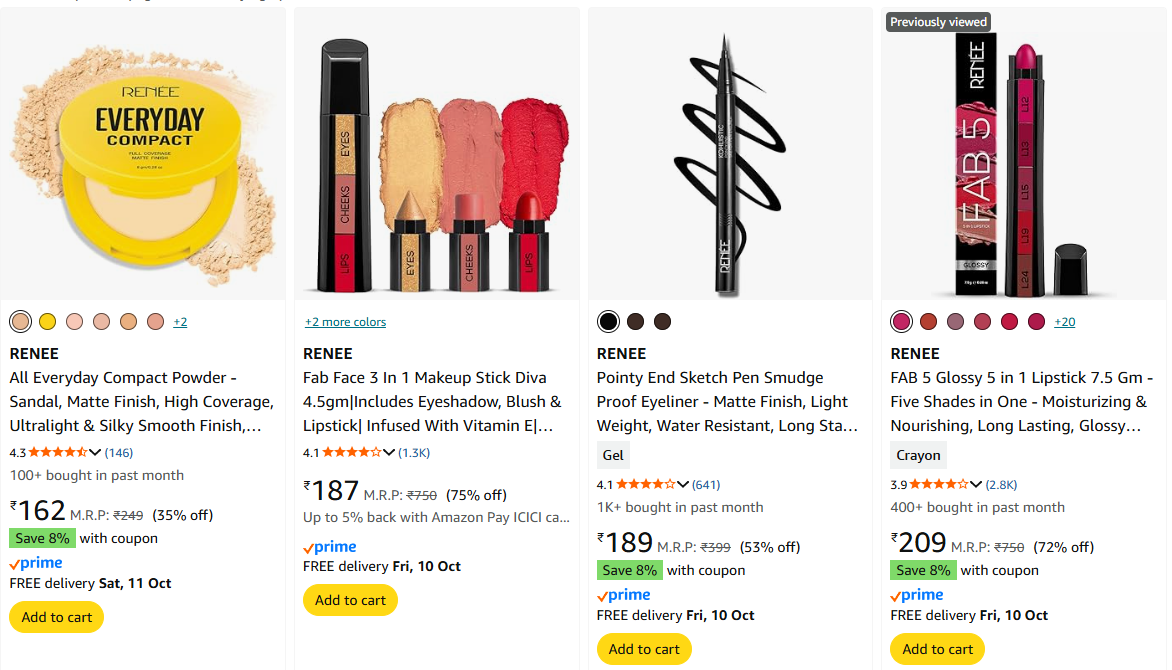Viewport: 1172px width, 670px height.
Task: View 2.8K ratings for FAB 5 Lipstick
Action: tap(1001, 485)
